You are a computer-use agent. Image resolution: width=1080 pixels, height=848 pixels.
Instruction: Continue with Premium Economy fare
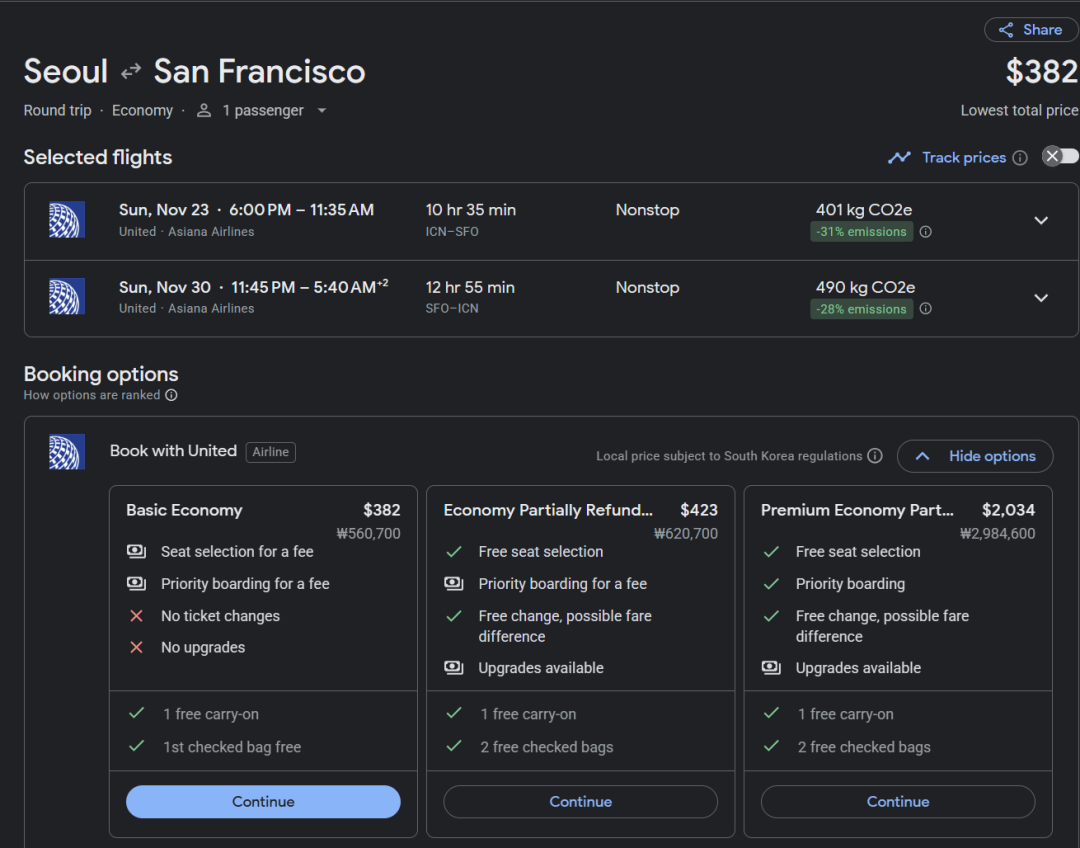point(897,802)
